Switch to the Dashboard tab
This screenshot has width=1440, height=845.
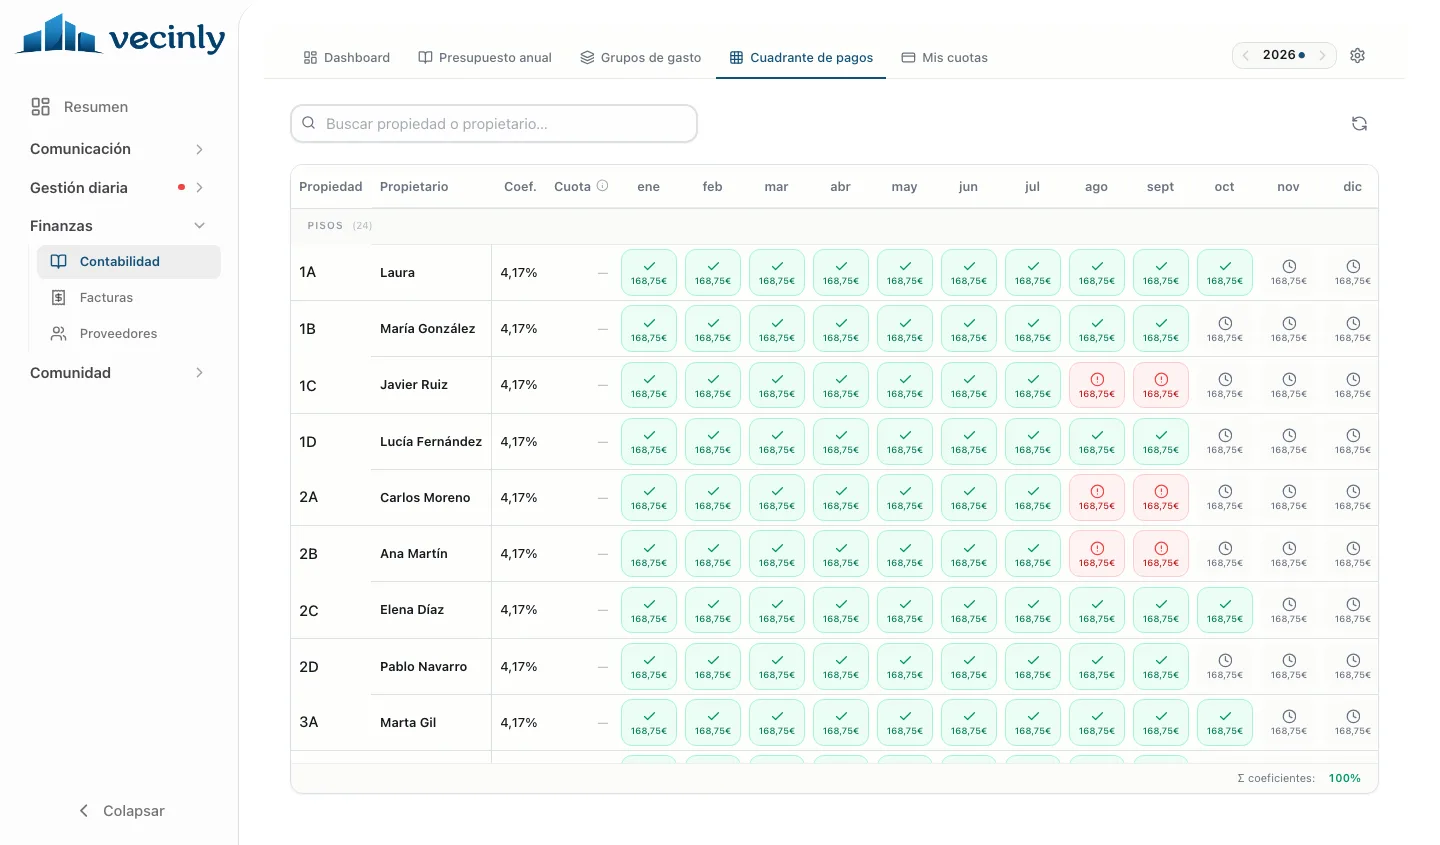point(347,58)
